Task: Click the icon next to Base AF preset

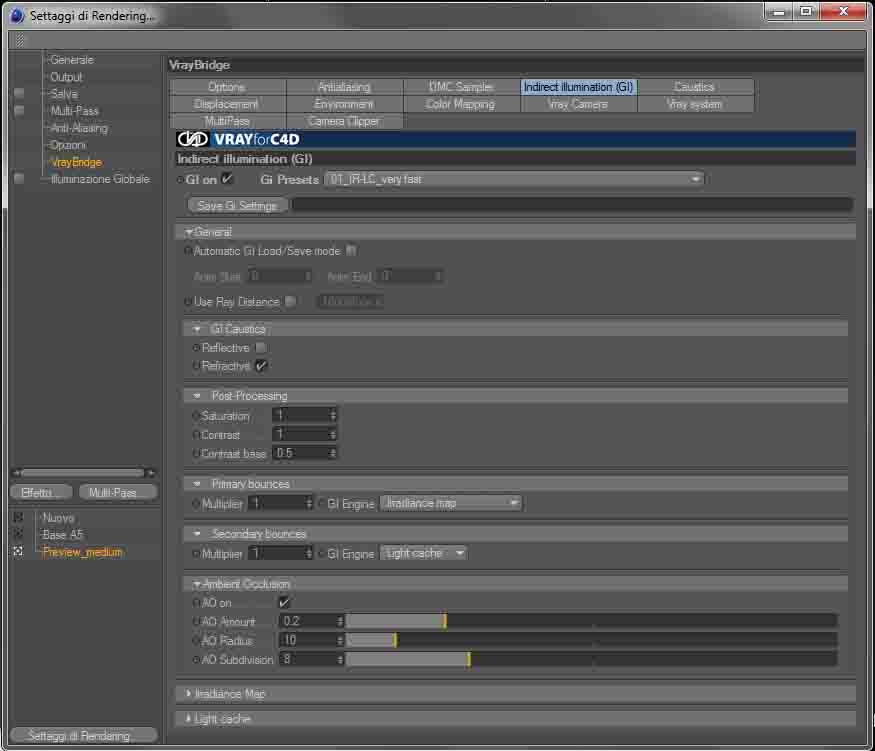Action: point(18,534)
